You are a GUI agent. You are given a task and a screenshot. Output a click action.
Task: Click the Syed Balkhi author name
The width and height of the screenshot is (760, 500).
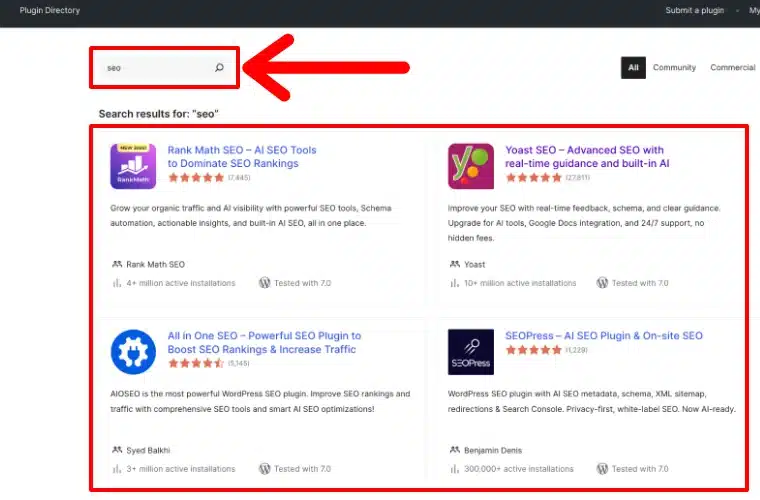click(148, 450)
